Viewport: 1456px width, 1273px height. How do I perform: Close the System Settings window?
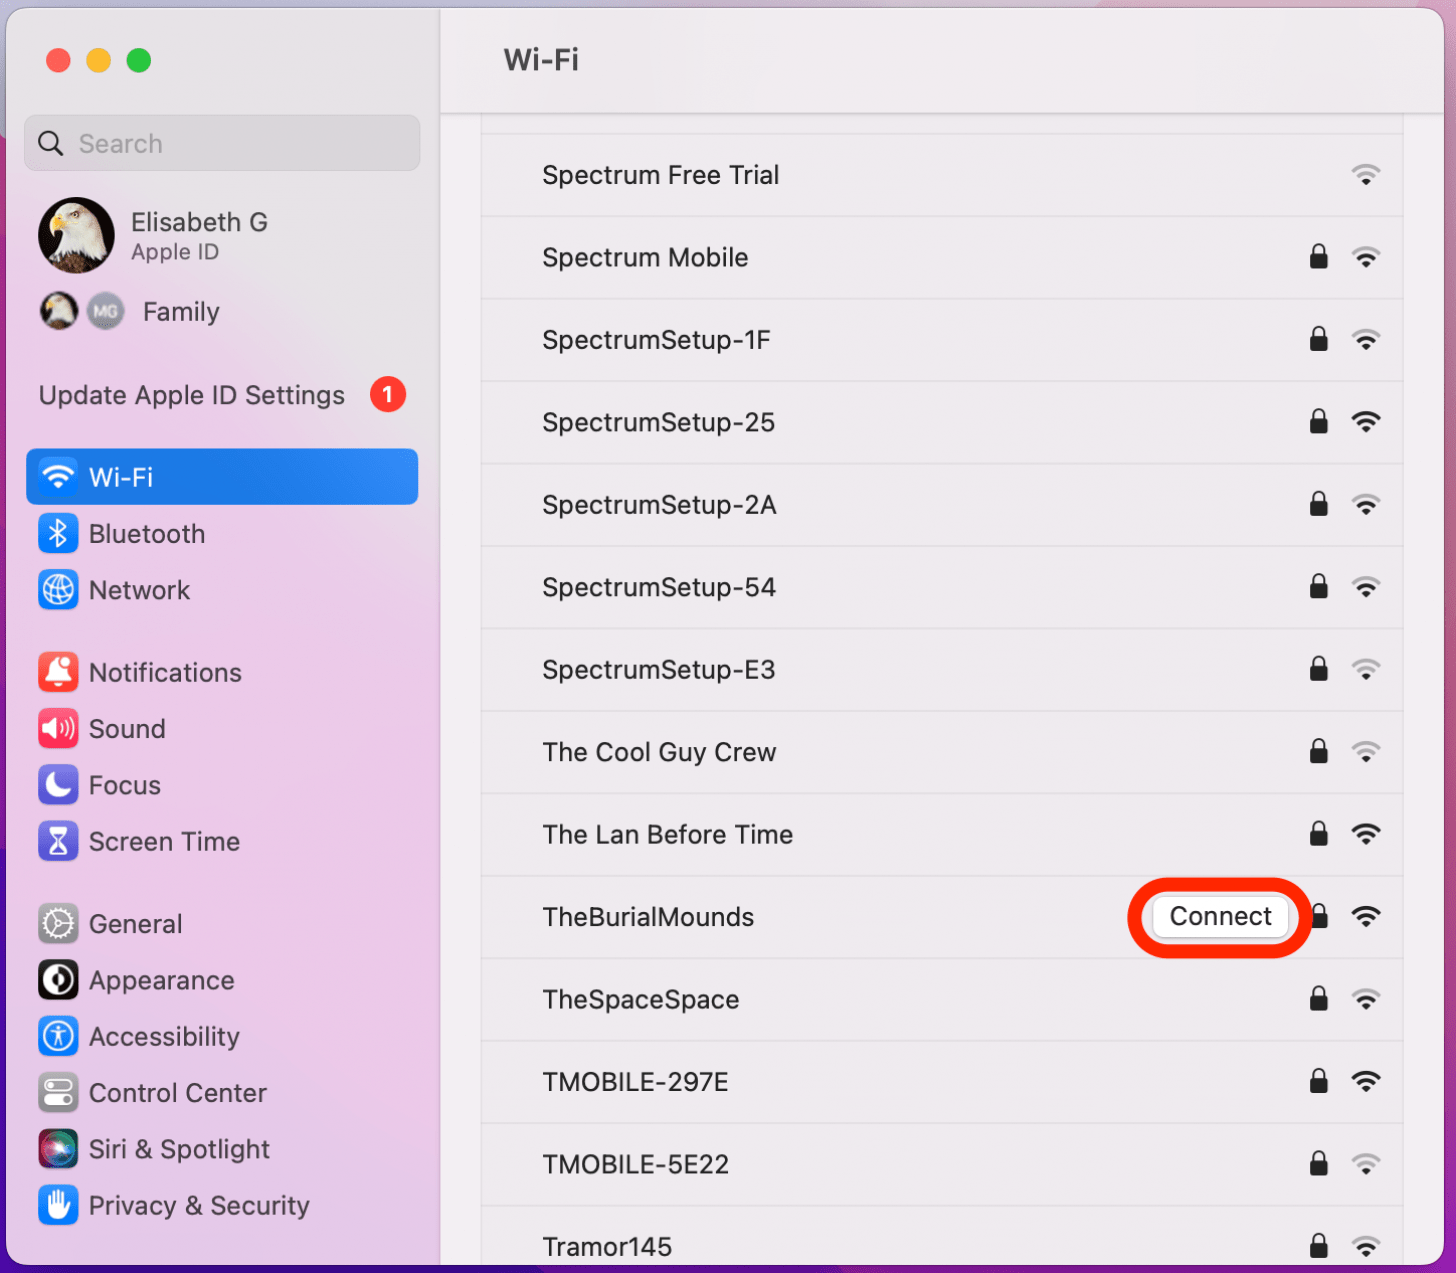[x=58, y=60]
